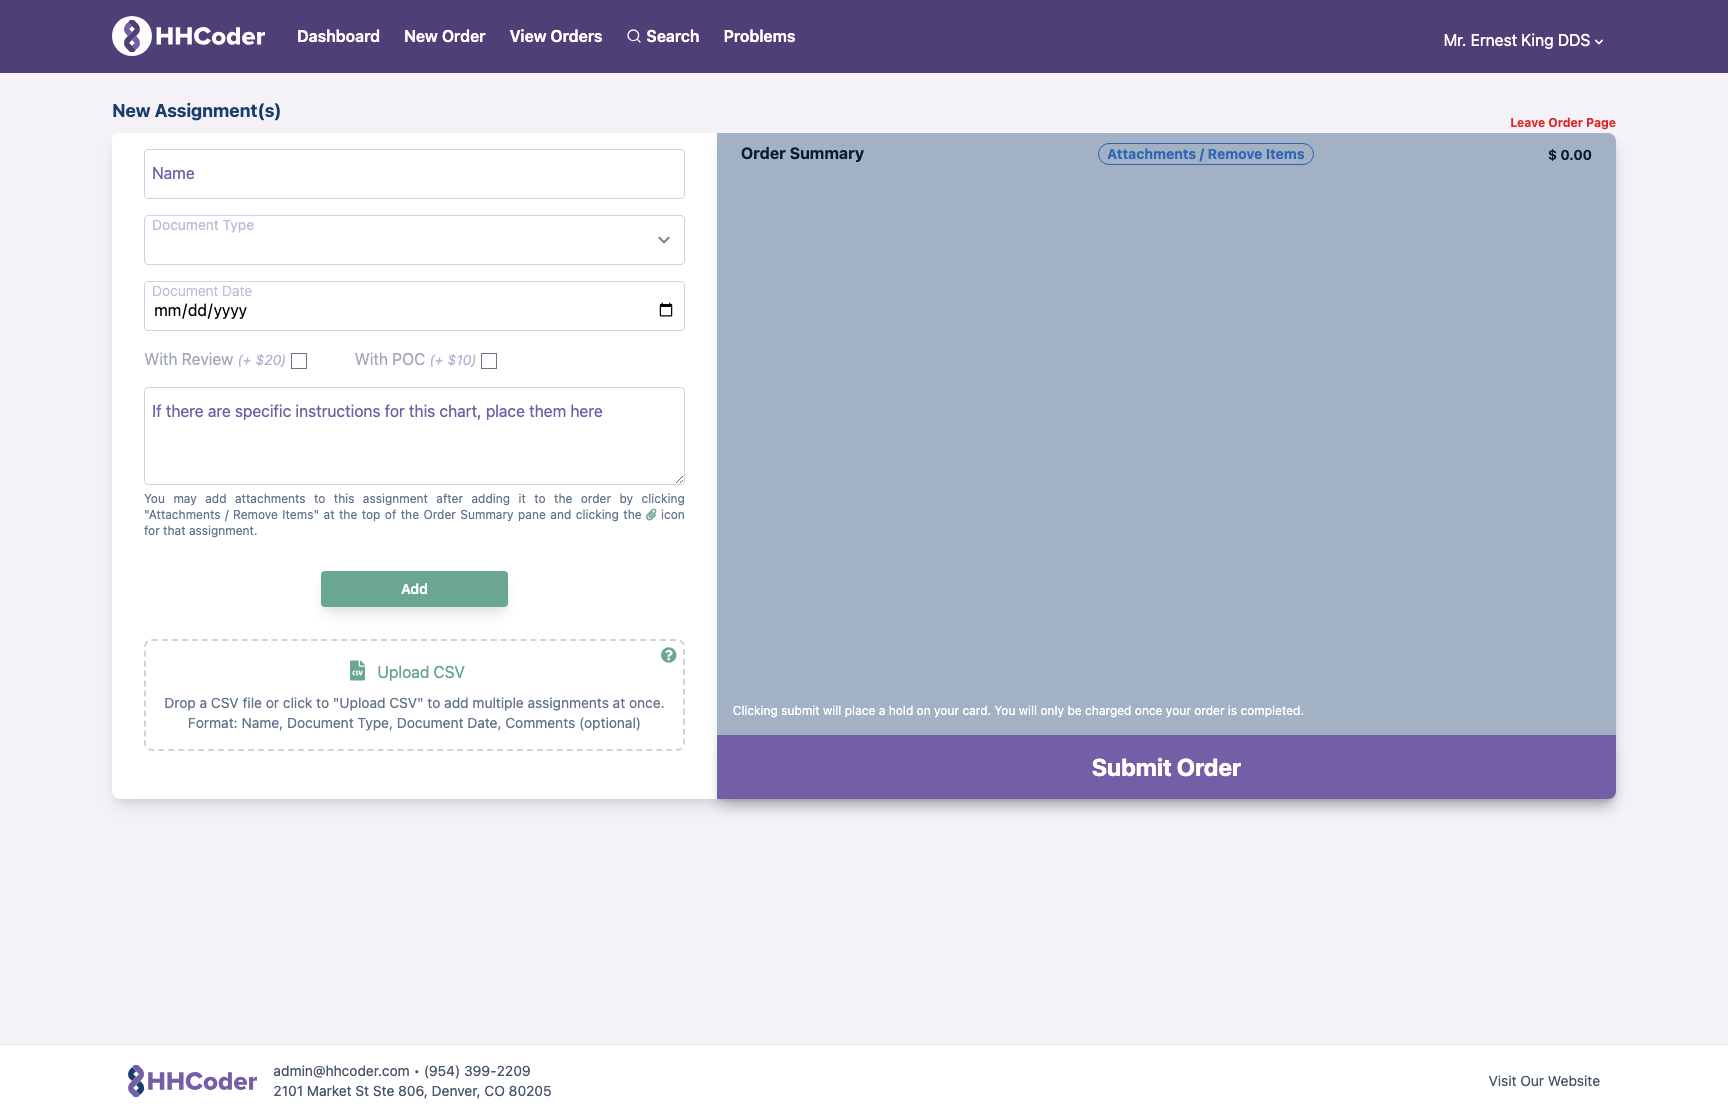Open the Problems page from the navbar
The image size is (1728, 1117).
[x=759, y=36]
